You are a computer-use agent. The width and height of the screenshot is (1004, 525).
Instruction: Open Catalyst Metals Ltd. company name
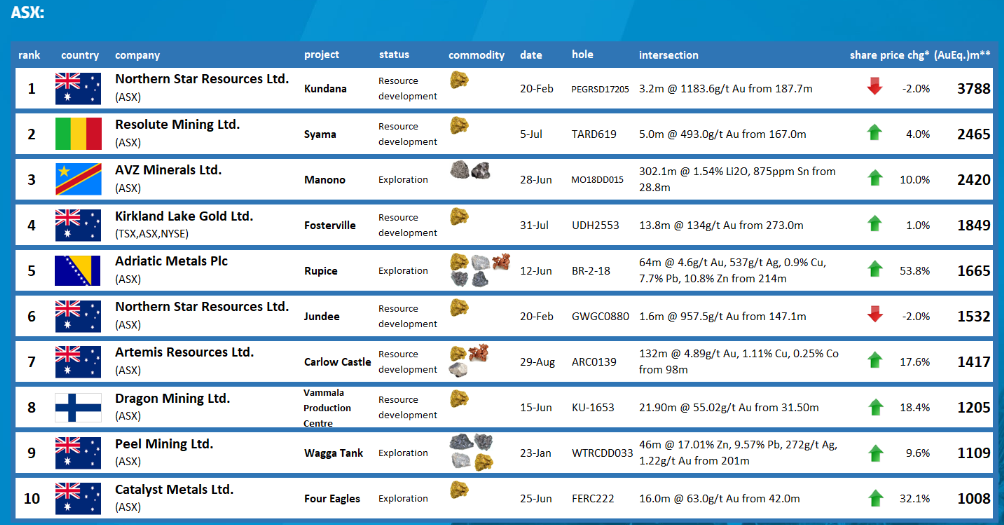174,490
